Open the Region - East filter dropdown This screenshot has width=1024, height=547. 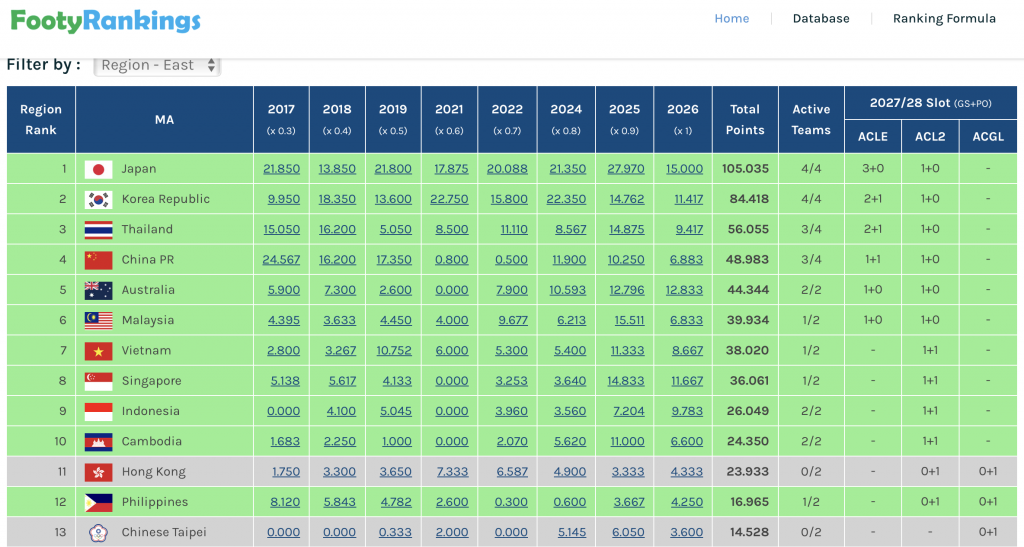157,65
